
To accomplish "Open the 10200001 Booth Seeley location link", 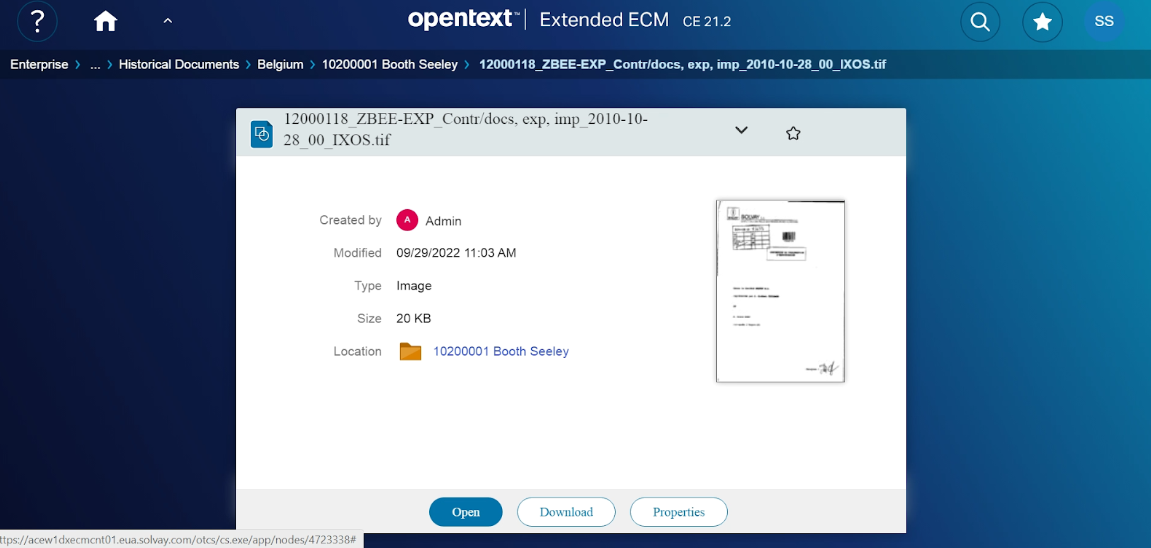I will (500, 351).
